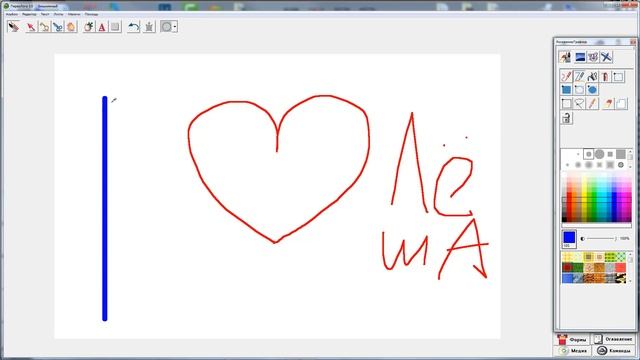This screenshot has width=640, height=360.
Task: Choose the large blurred square brush in second row
Action: point(610,165)
